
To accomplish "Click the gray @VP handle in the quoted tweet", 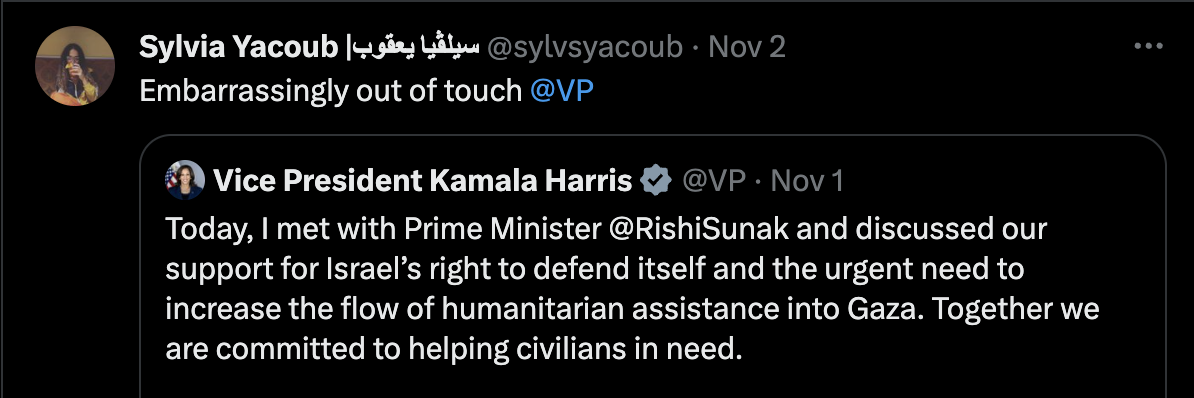I will tap(714, 181).
